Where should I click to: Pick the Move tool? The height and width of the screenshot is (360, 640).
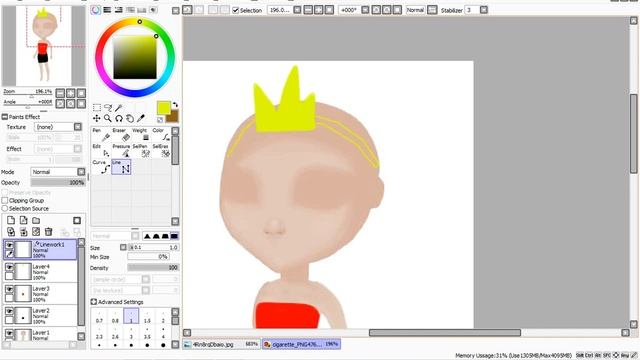tap(97, 118)
